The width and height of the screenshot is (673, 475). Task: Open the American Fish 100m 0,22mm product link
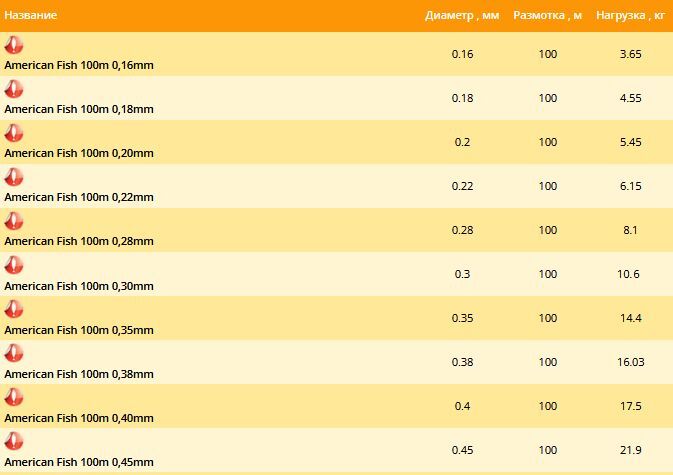coord(79,197)
